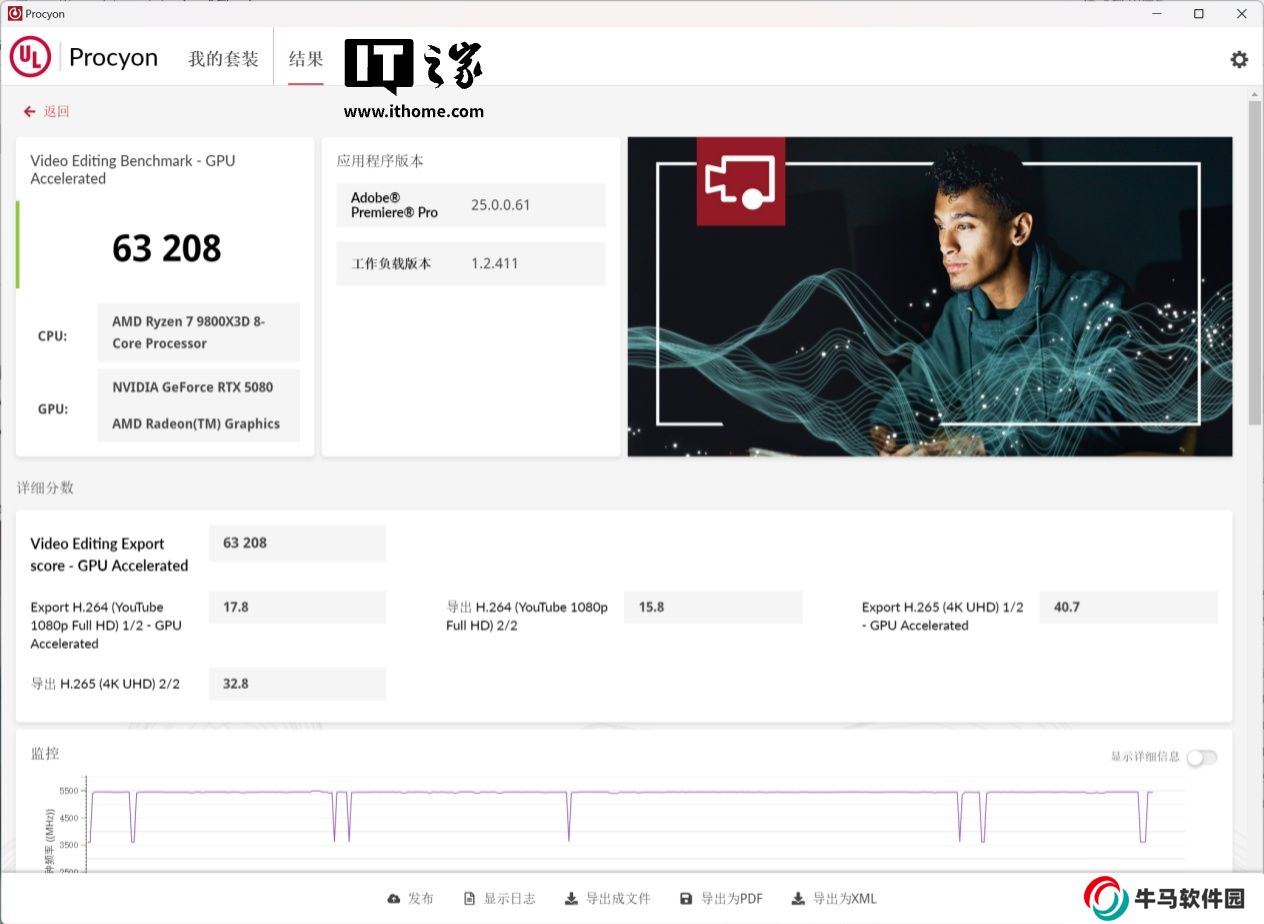This screenshot has height=924, width=1264.
Task: Click the export as PDF save icon
Action: coord(686,899)
